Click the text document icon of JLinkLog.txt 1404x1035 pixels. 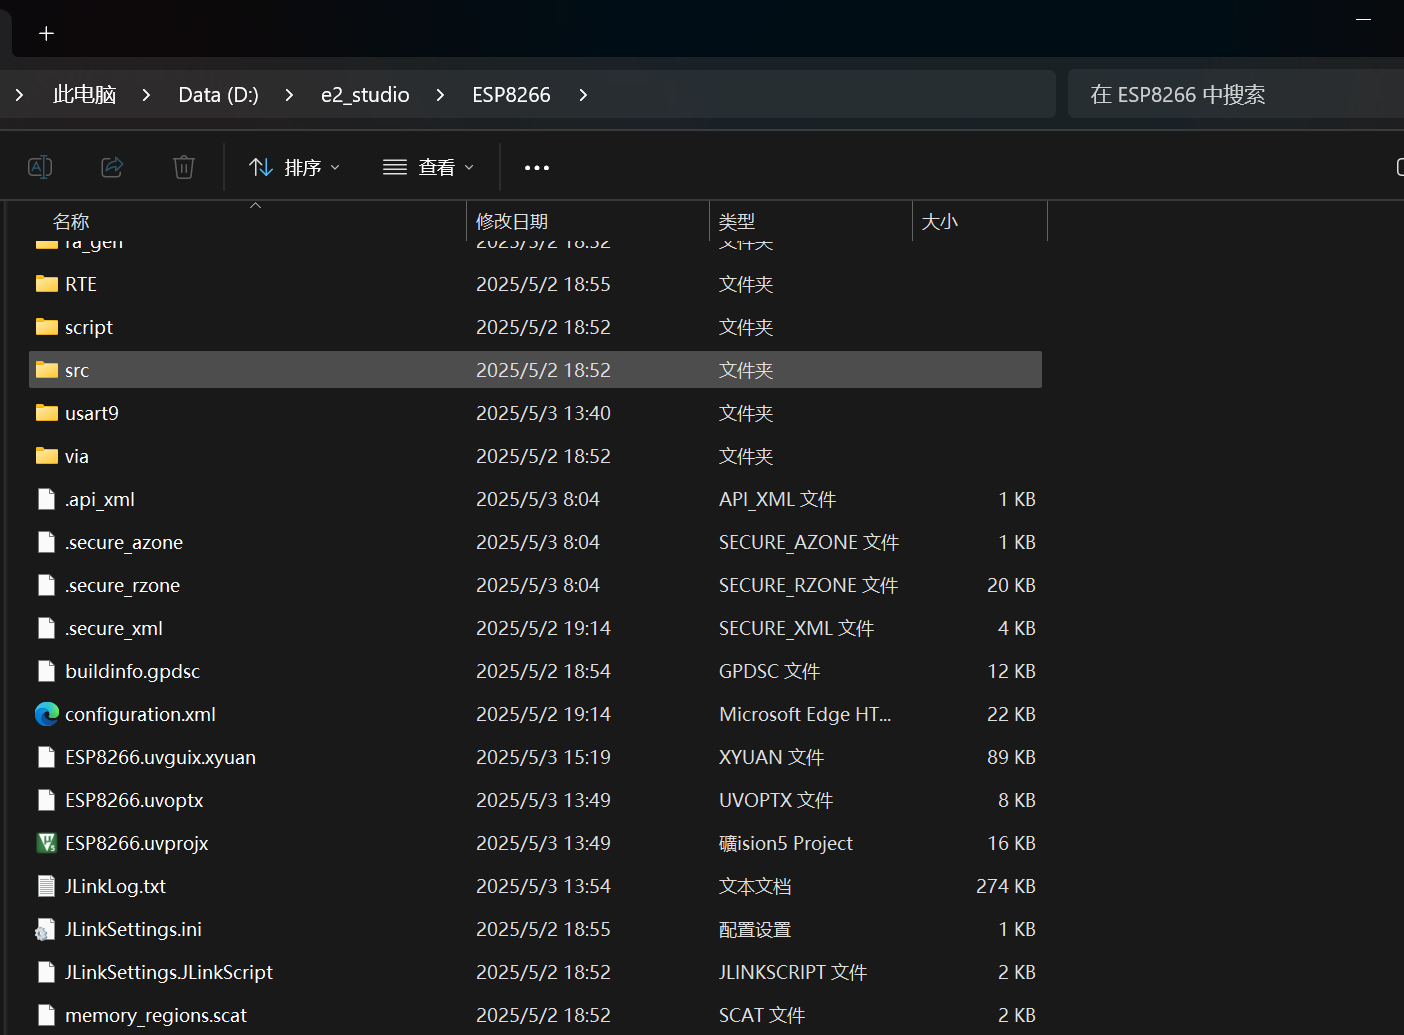pos(46,886)
